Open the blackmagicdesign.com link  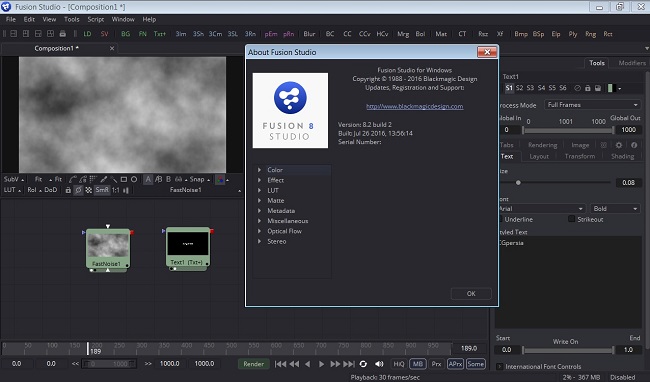click(415, 106)
